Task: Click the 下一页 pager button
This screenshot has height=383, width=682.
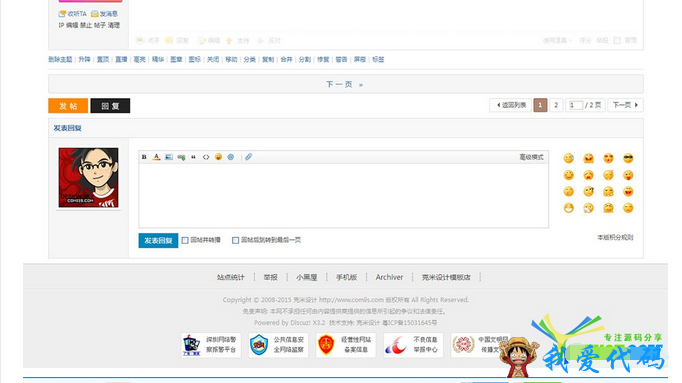Action: 625,105
